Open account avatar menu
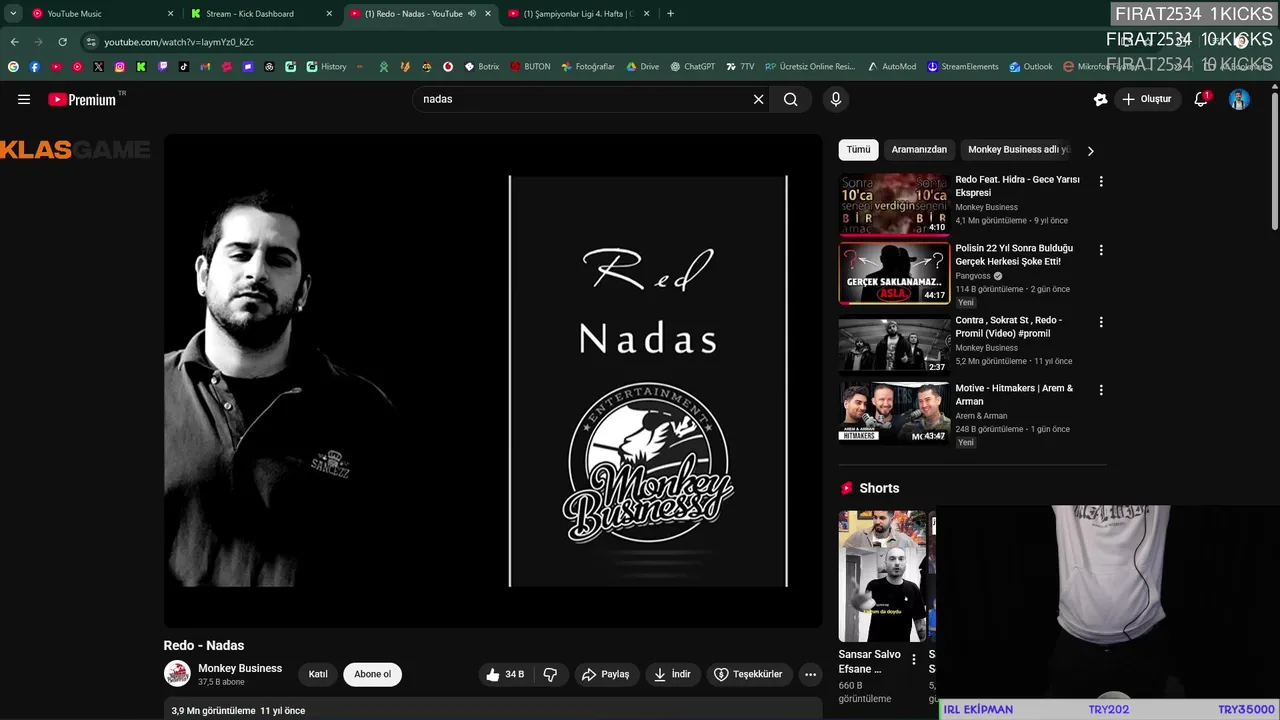This screenshot has width=1280, height=720. [x=1239, y=99]
